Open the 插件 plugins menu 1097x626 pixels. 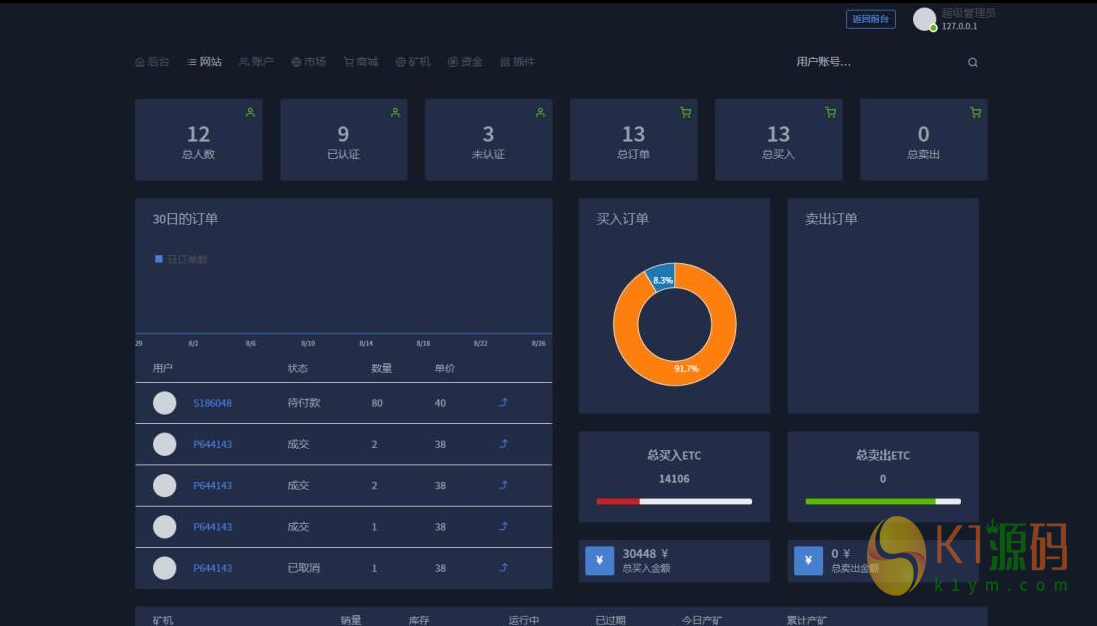pyautogui.click(x=518, y=62)
